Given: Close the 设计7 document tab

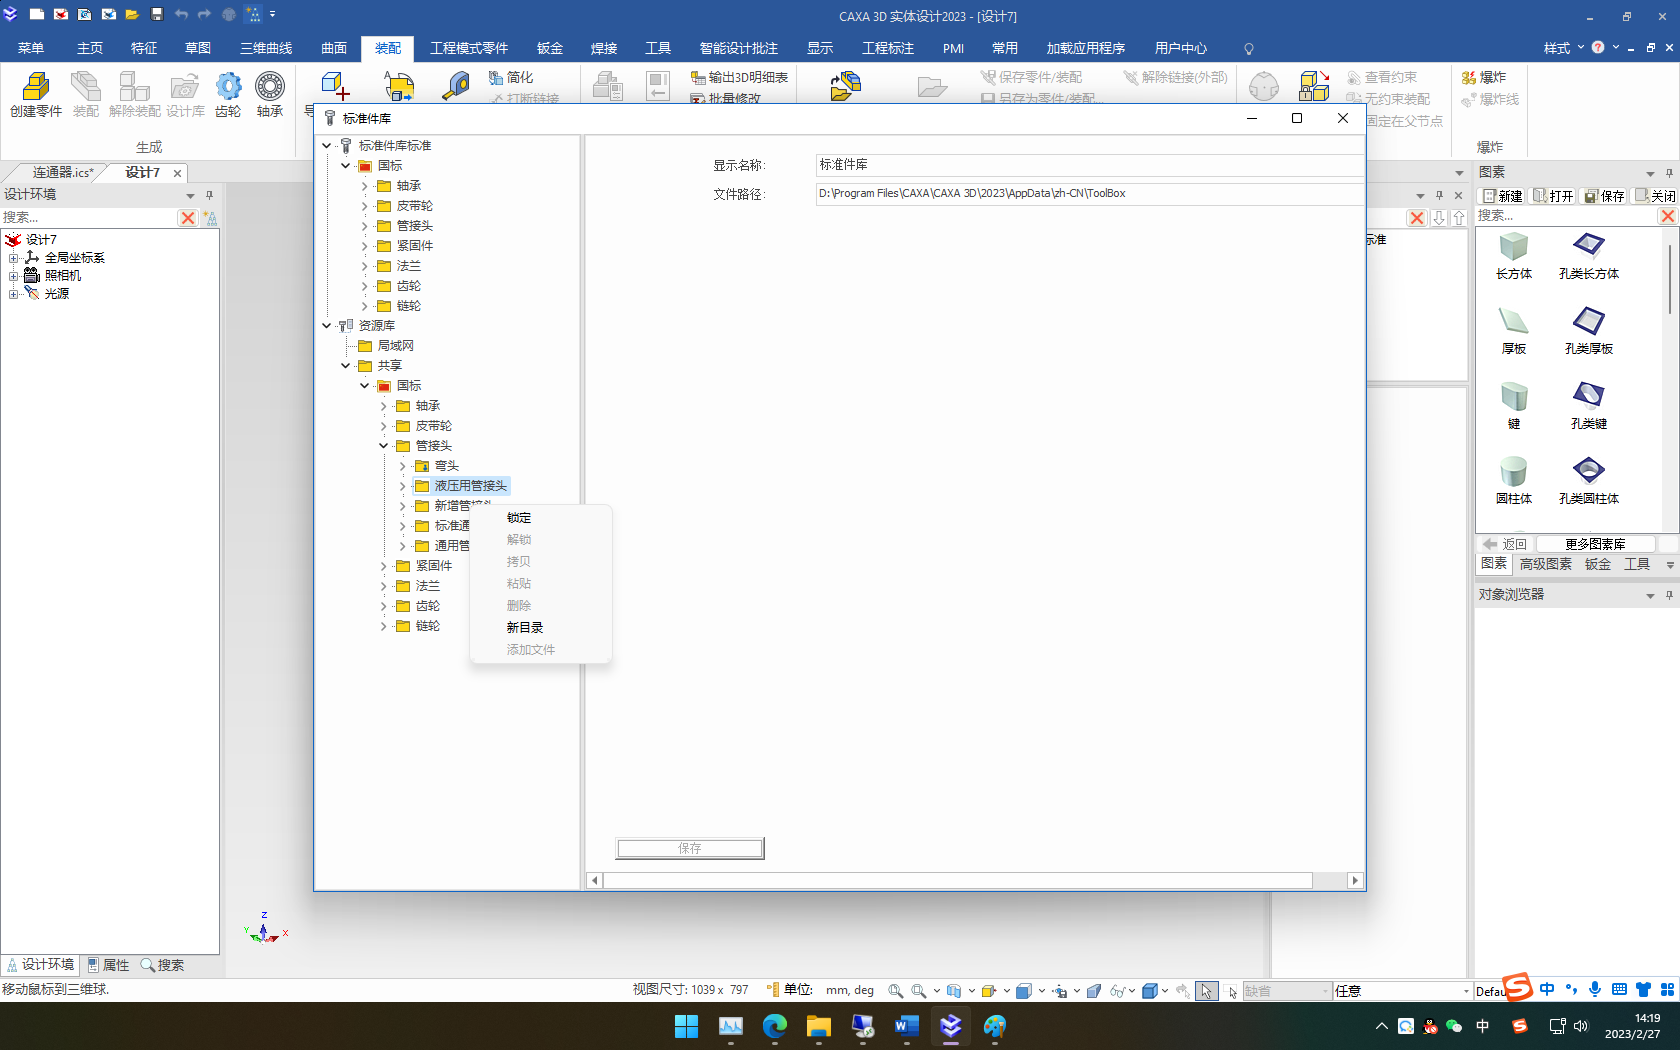Looking at the screenshot, I should tap(177, 173).
